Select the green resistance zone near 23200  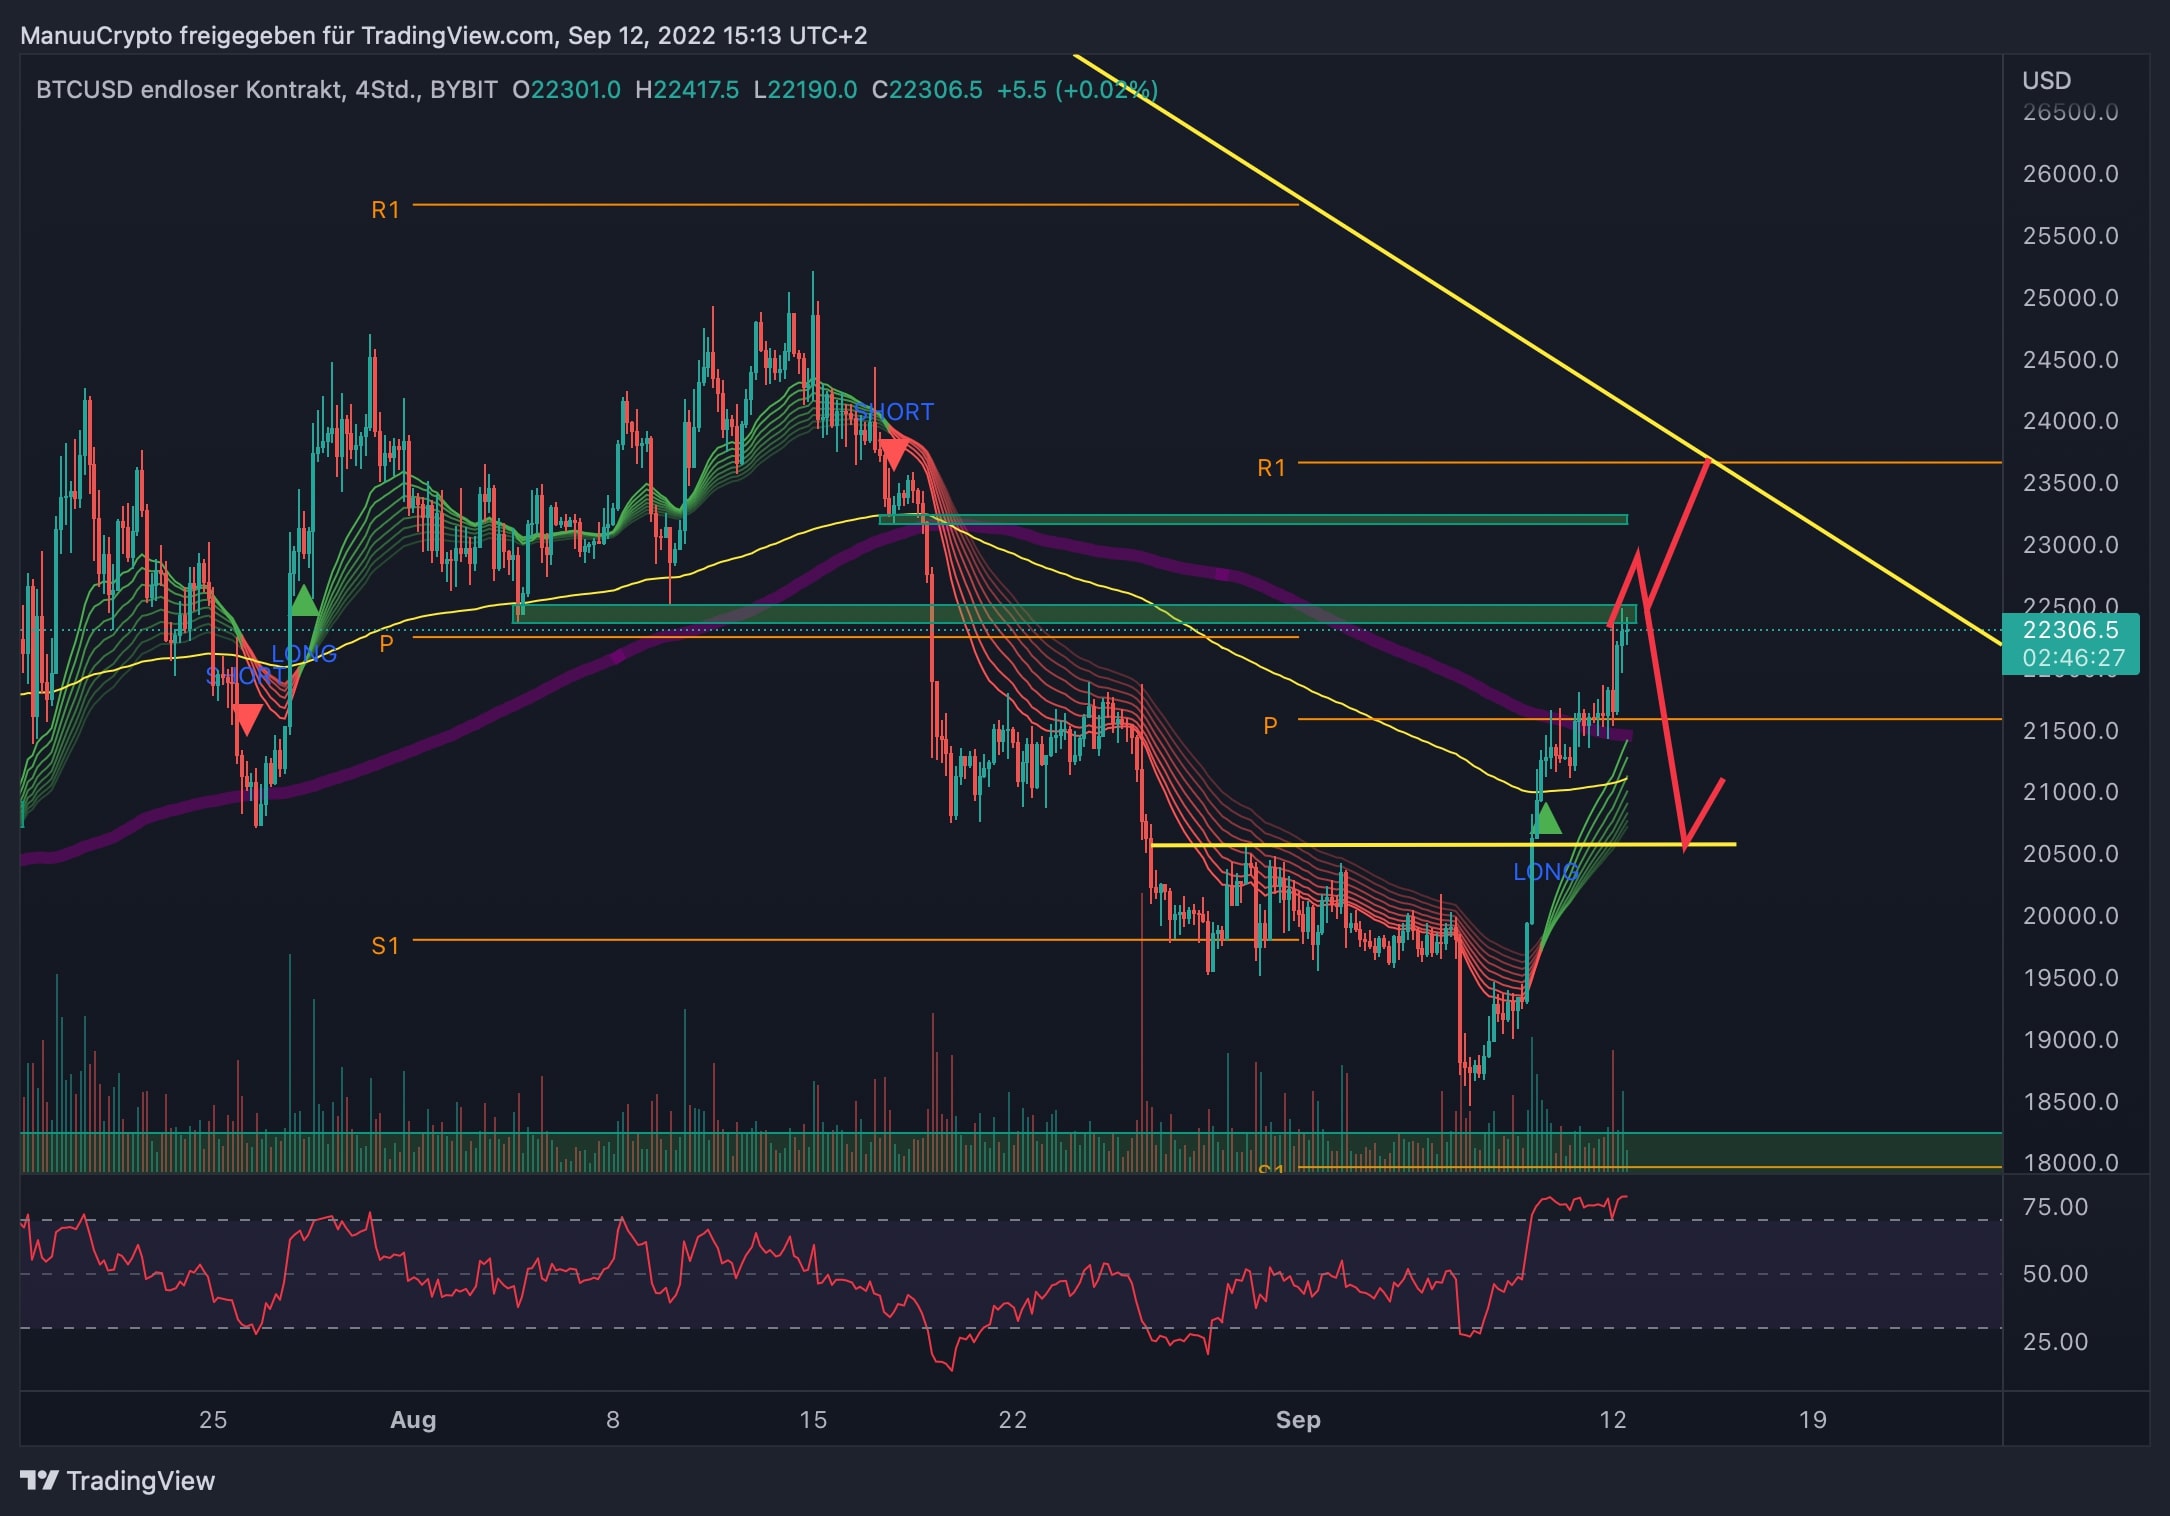click(x=1253, y=519)
